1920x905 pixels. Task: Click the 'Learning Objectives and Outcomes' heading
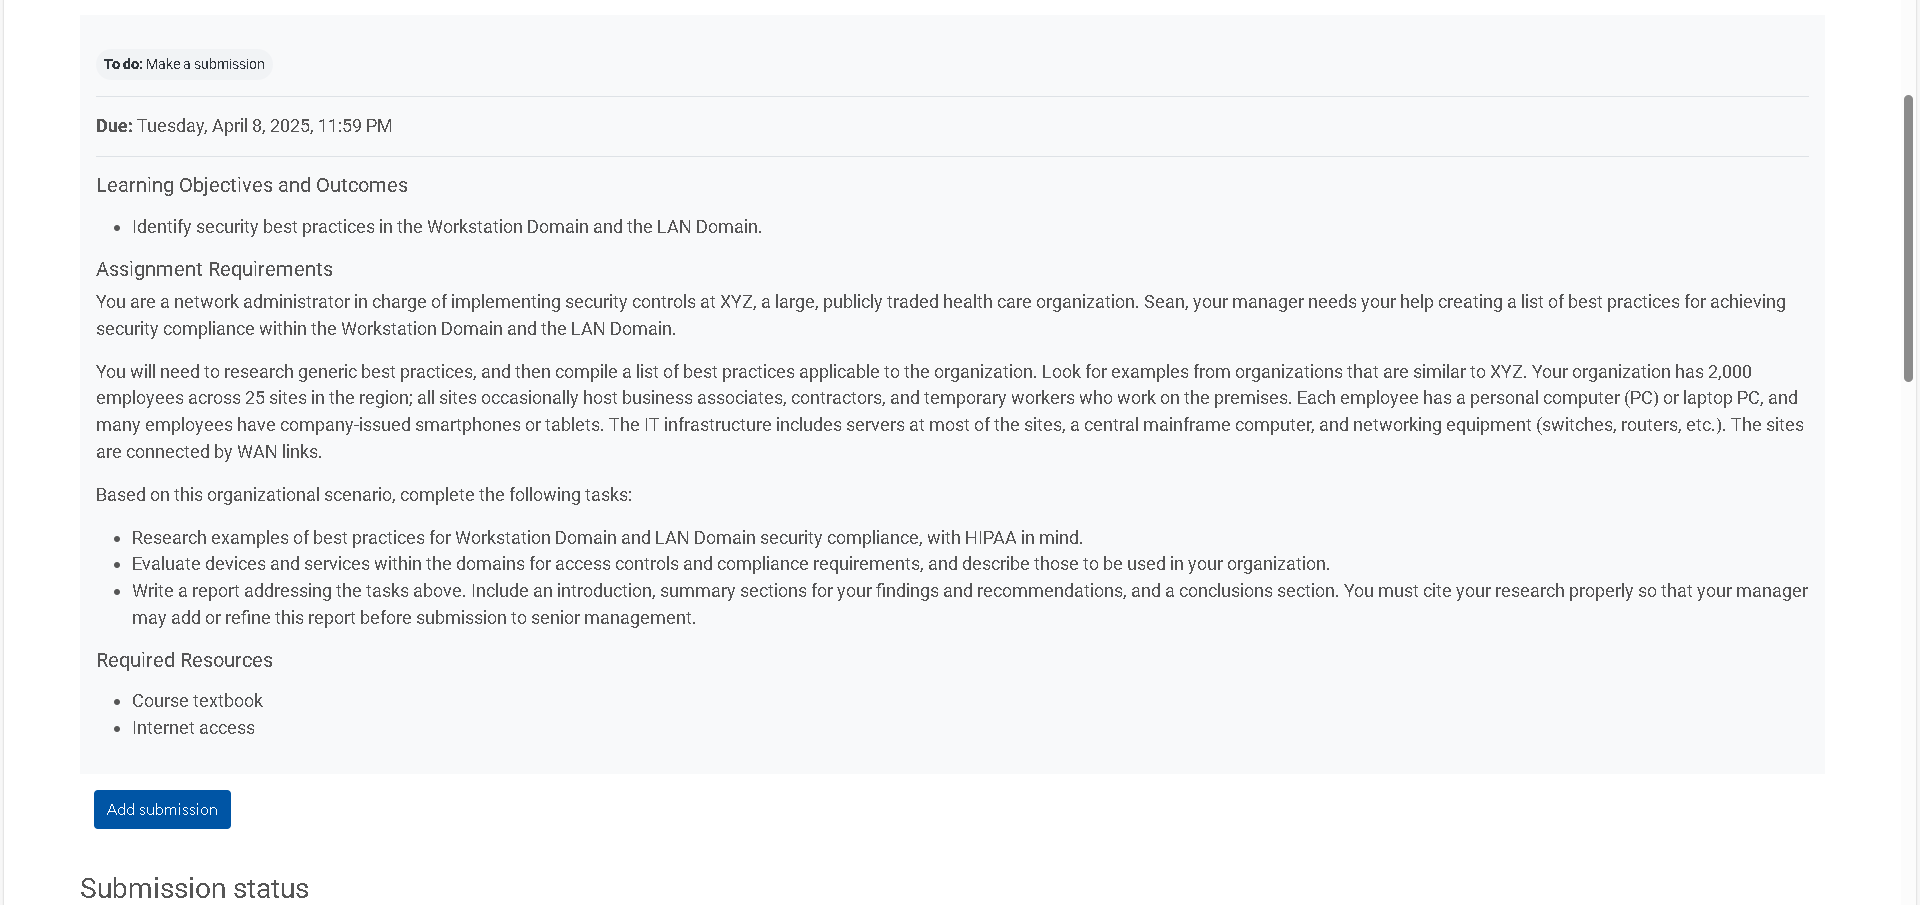[252, 185]
